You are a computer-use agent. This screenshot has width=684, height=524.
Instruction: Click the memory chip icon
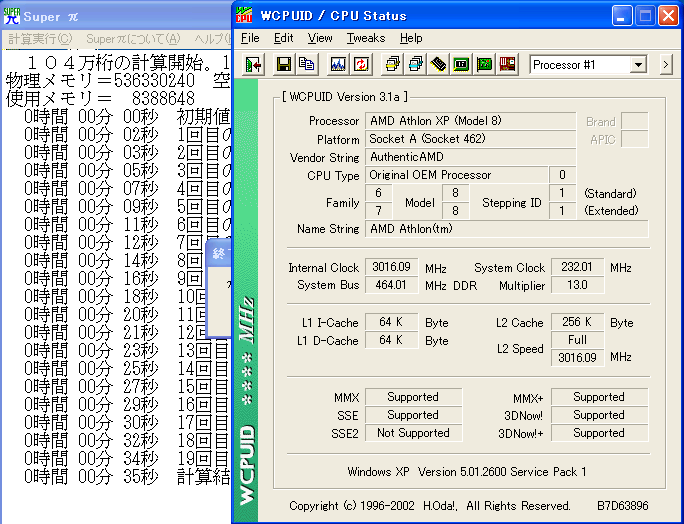pyautogui.click(x=438, y=64)
